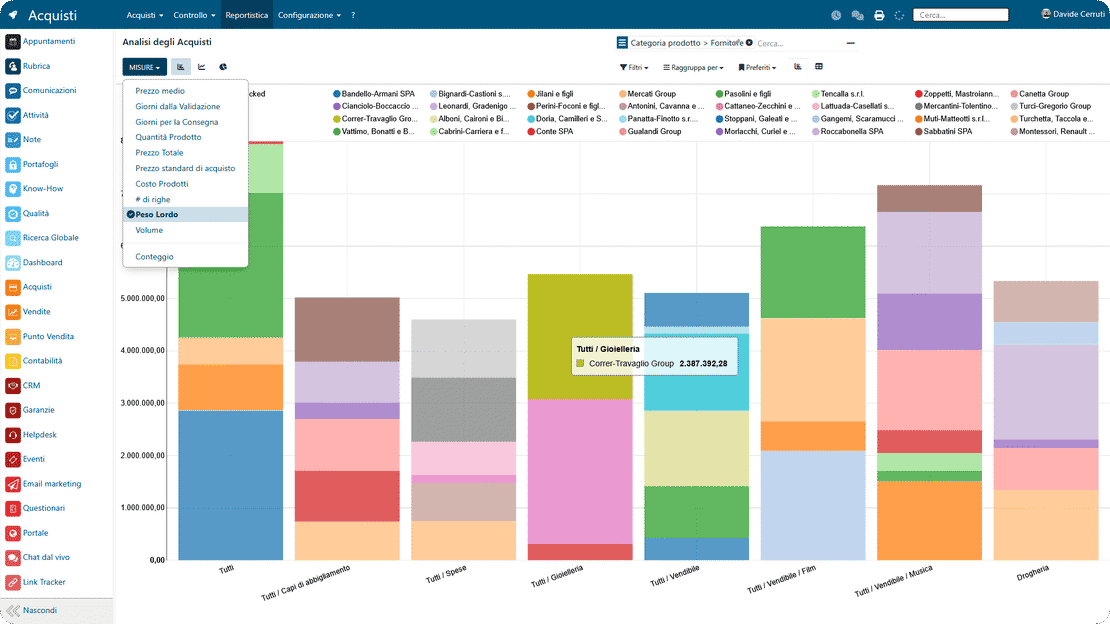Switch to pivot table view icon
Viewport: 1110px width, 624px height.
[x=819, y=67]
